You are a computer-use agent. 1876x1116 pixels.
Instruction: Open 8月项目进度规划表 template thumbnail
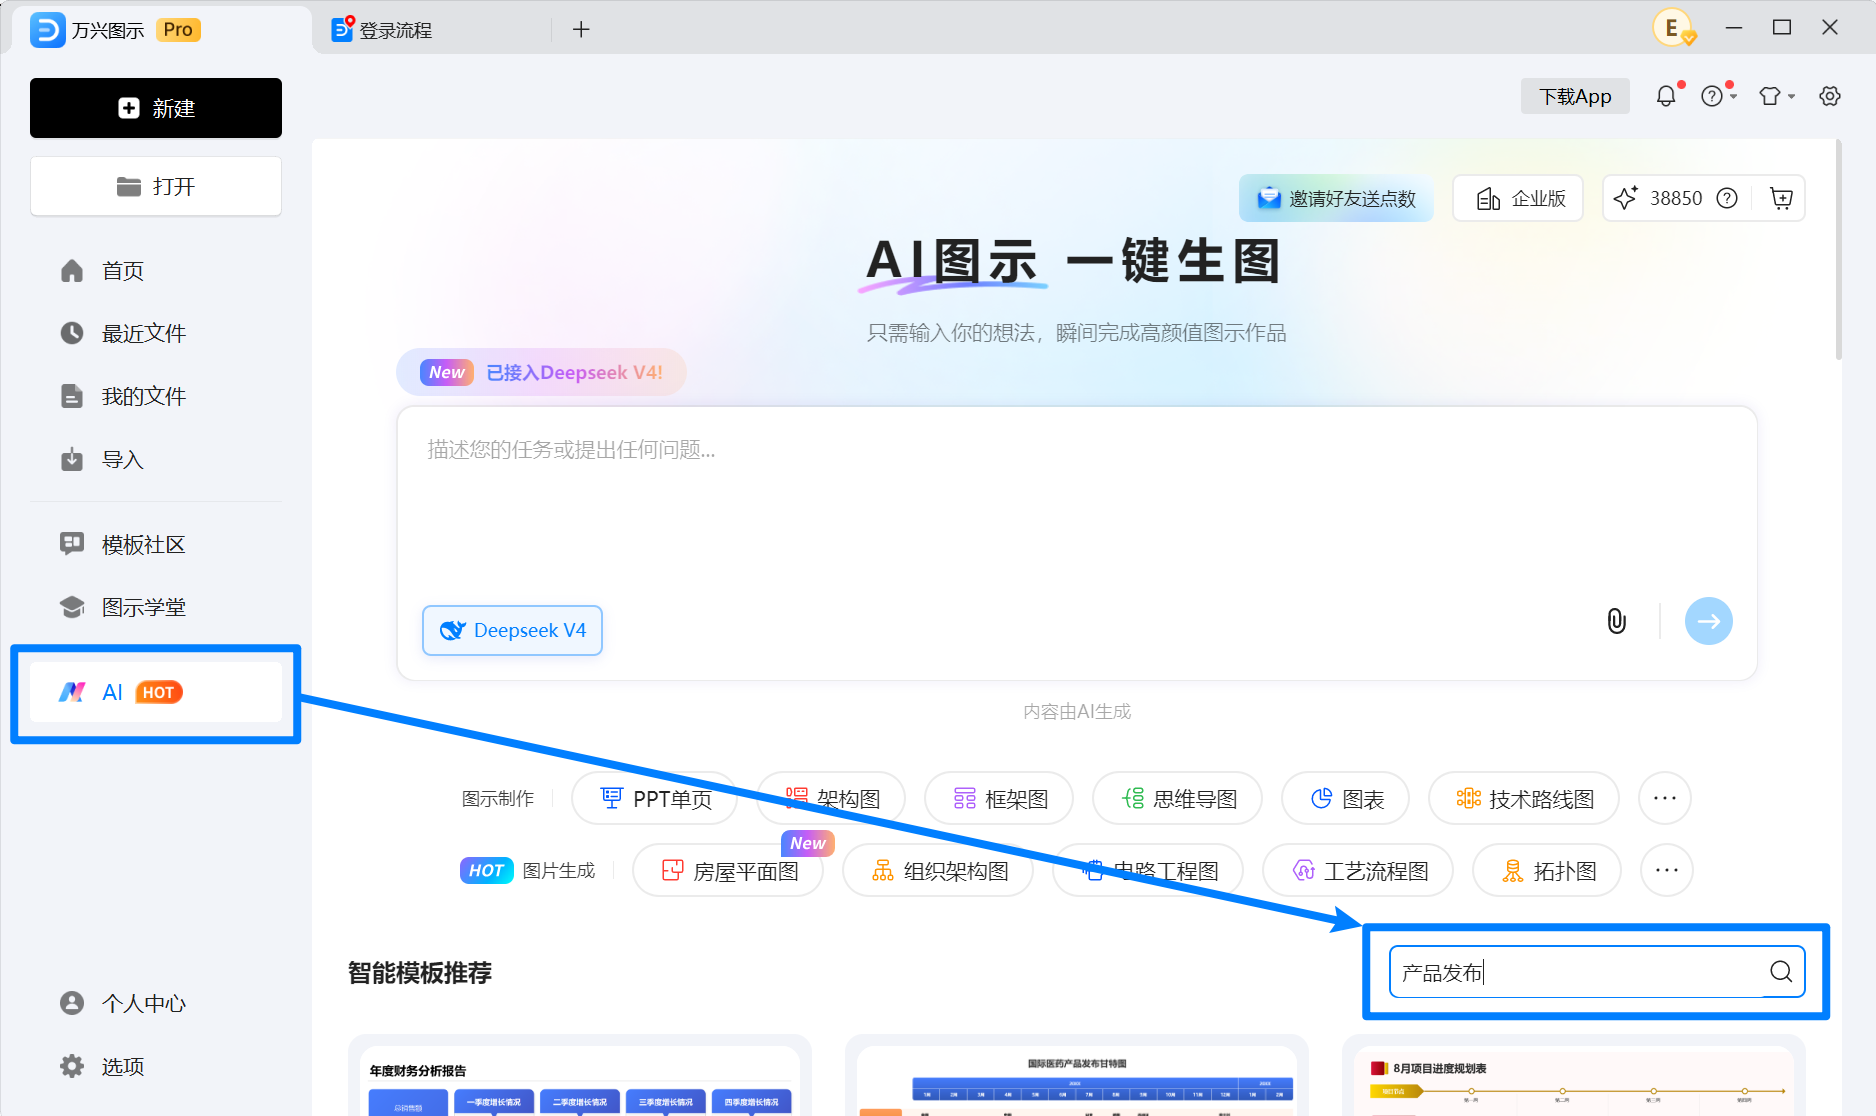click(x=1574, y=1076)
